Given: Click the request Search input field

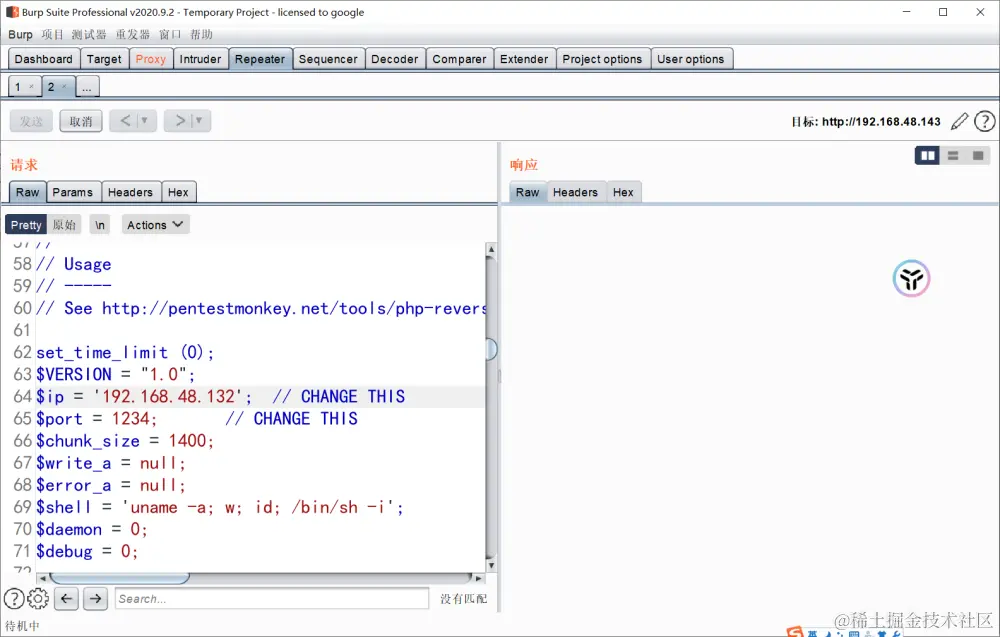Looking at the screenshot, I should pos(272,599).
